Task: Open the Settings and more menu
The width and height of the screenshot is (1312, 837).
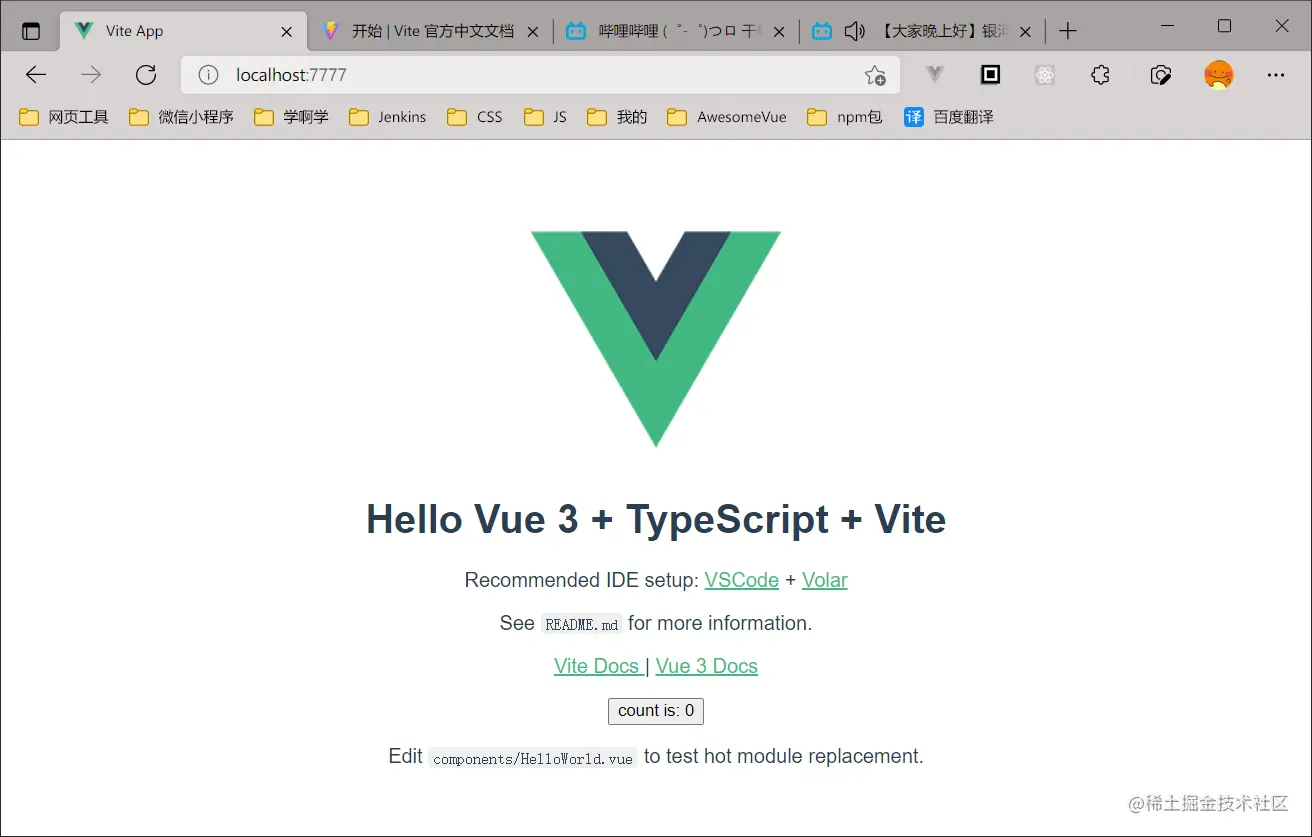Action: [x=1275, y=75]
